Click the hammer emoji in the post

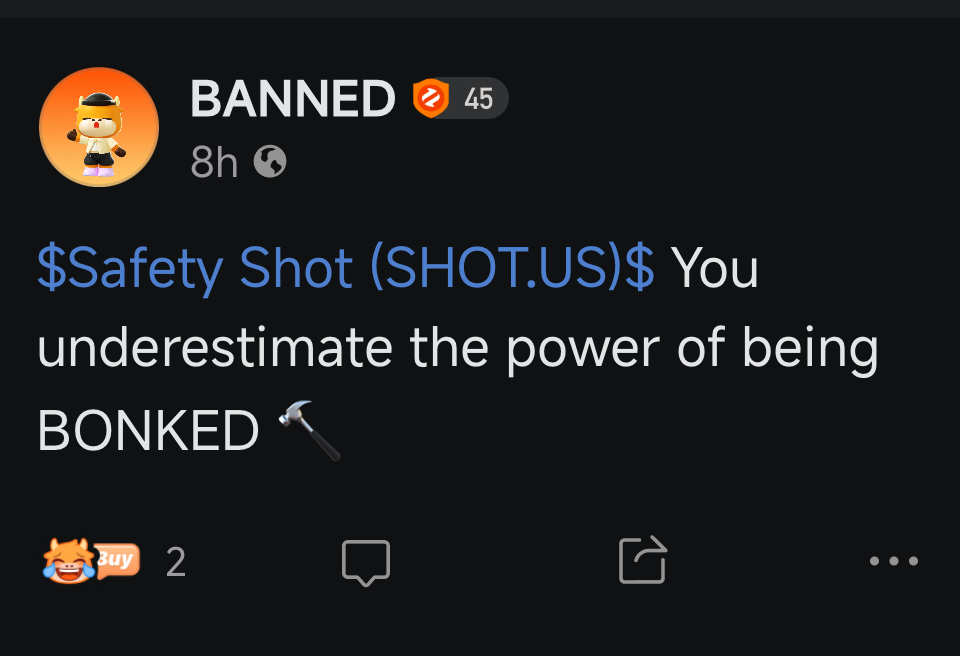click(x=309, y=430)
